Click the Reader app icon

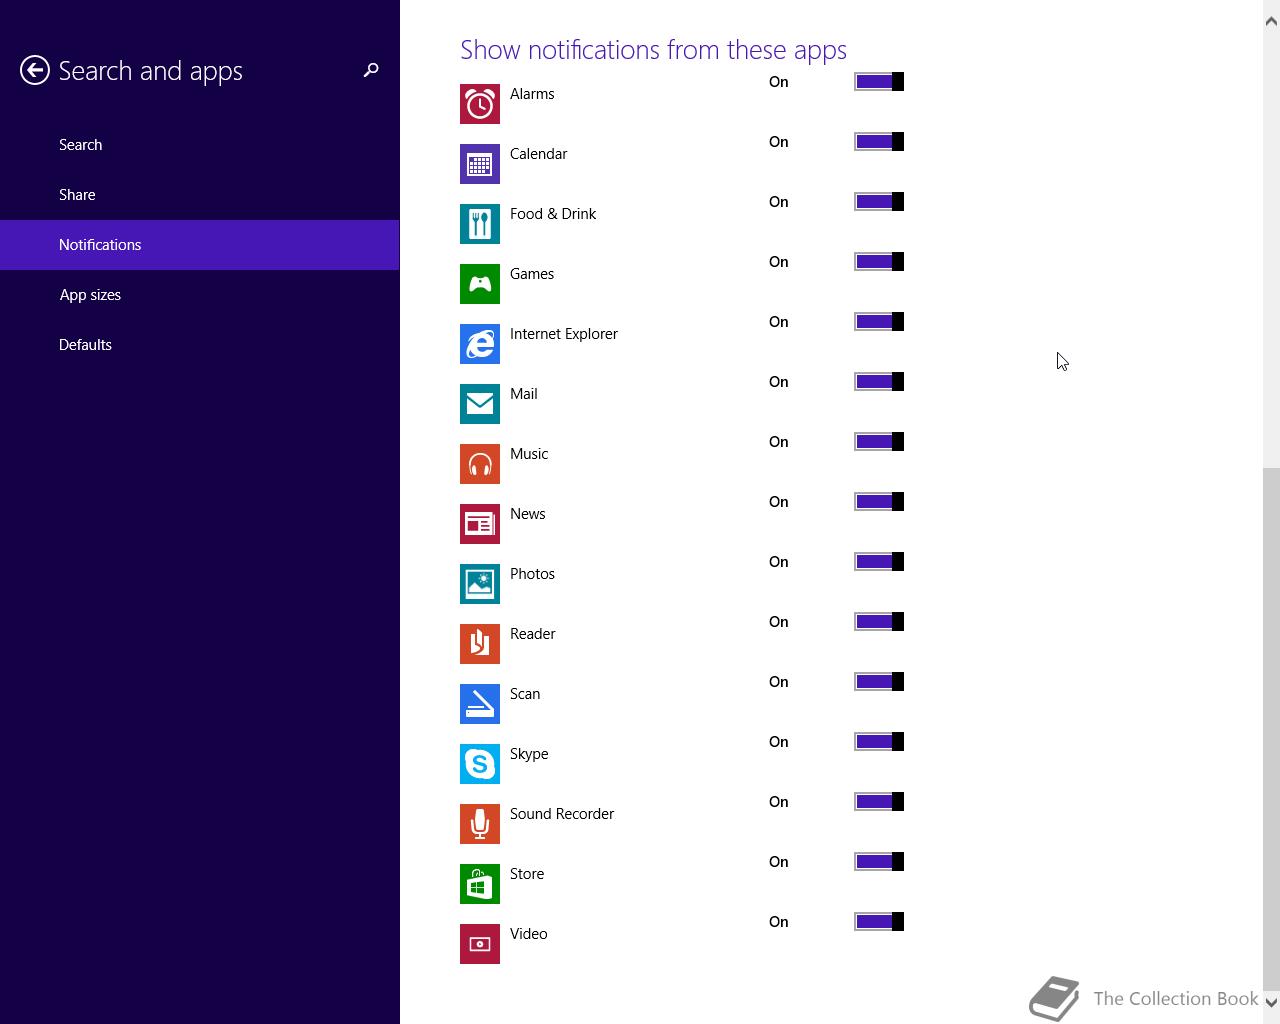tap(480, 644)
